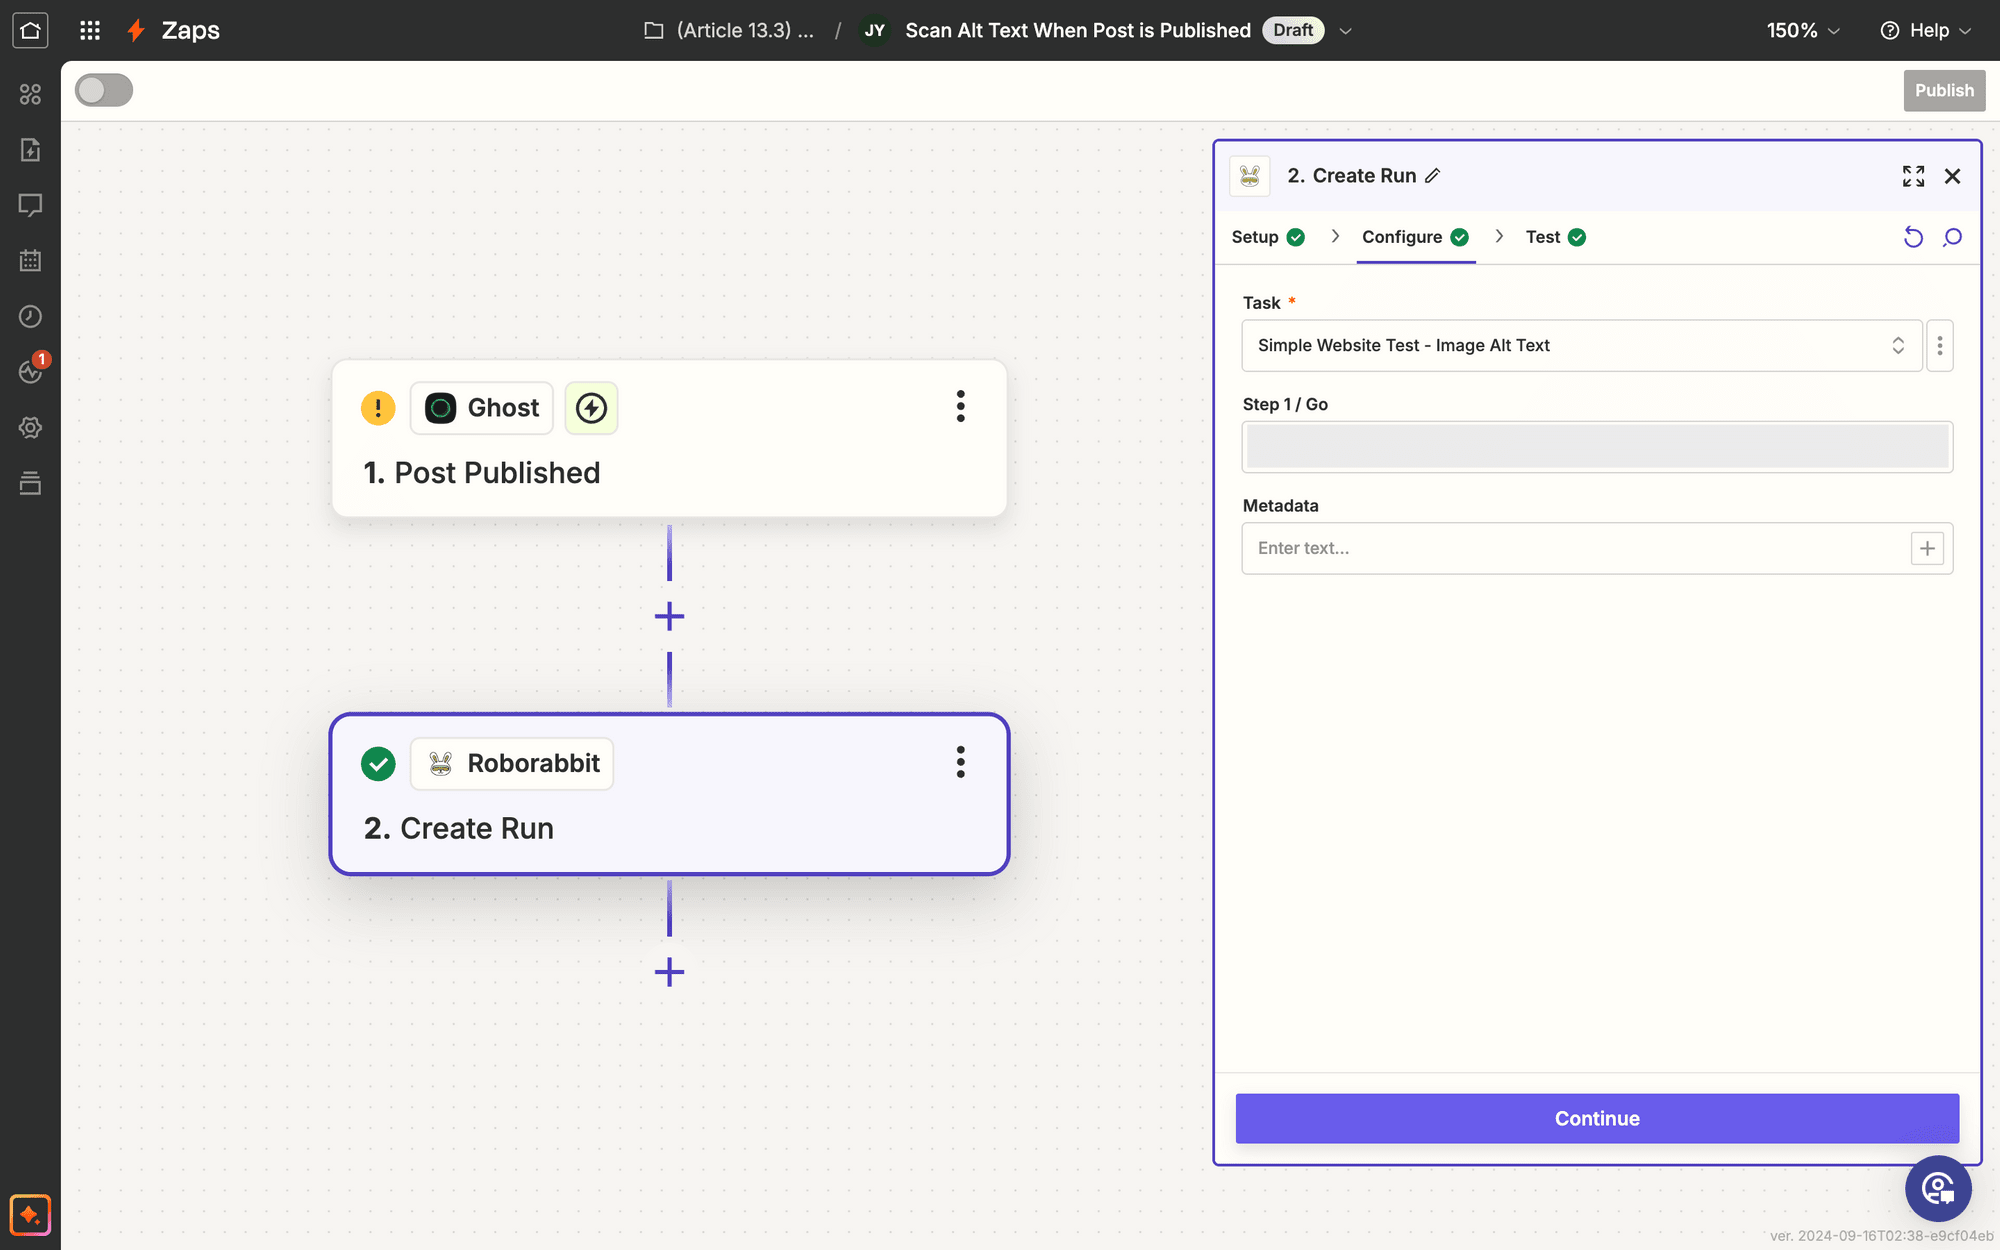Open the 150% zoom level dropdown
The image size is (2000, 1250).
pyautogui.click(x=1803, y=30)
